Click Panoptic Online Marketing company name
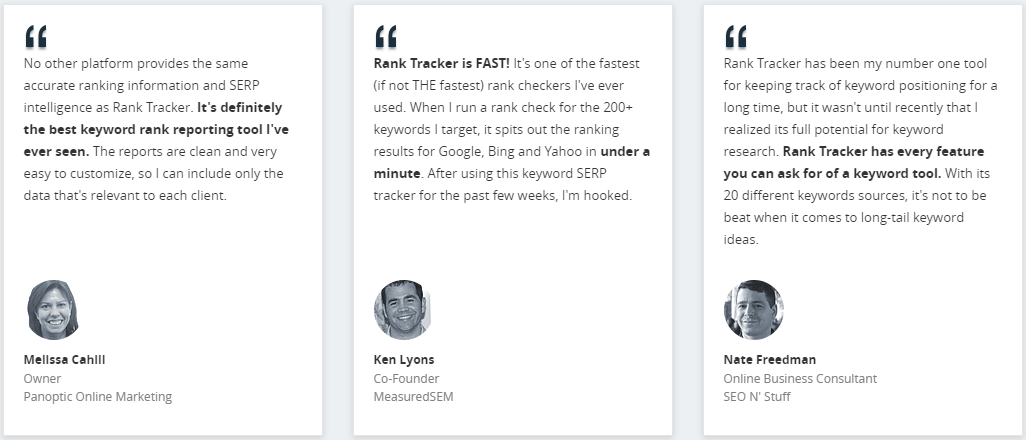Screen dimensions: 1026x440 (x=97, y=396)
